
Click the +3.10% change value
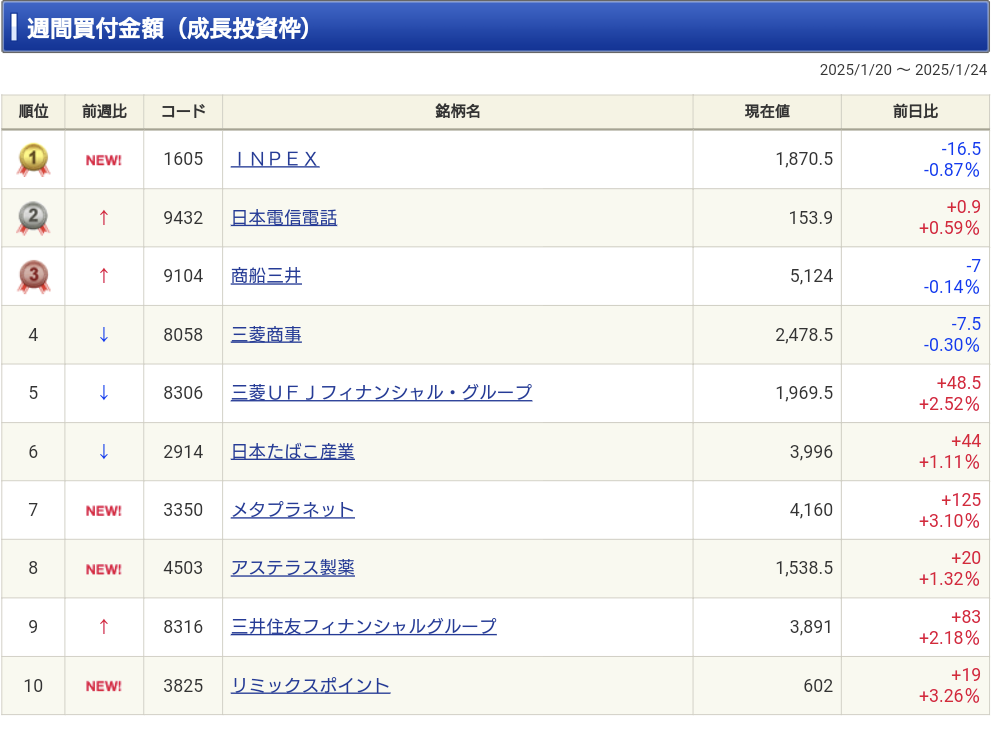950,521
